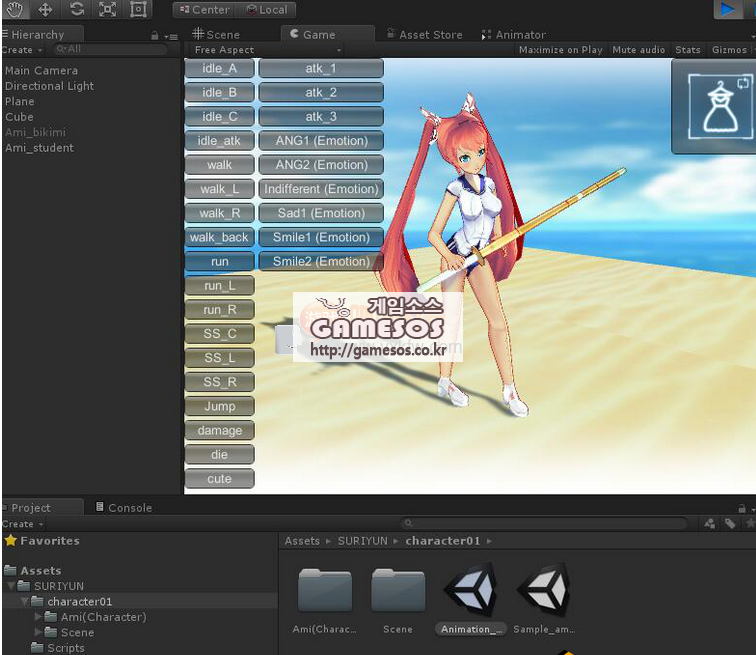Click Search by Label tag icon
The width and height of the screenshot is (756, 655).
pos(730,523)
